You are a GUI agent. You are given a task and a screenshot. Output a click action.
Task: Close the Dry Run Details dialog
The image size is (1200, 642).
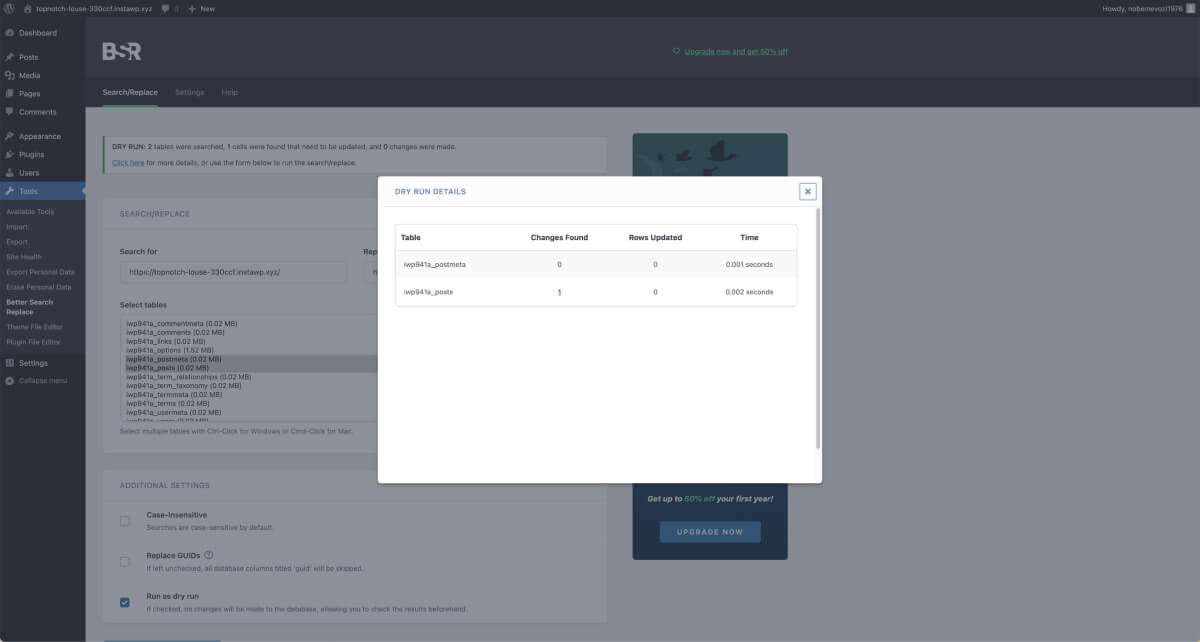pos(808,192)
